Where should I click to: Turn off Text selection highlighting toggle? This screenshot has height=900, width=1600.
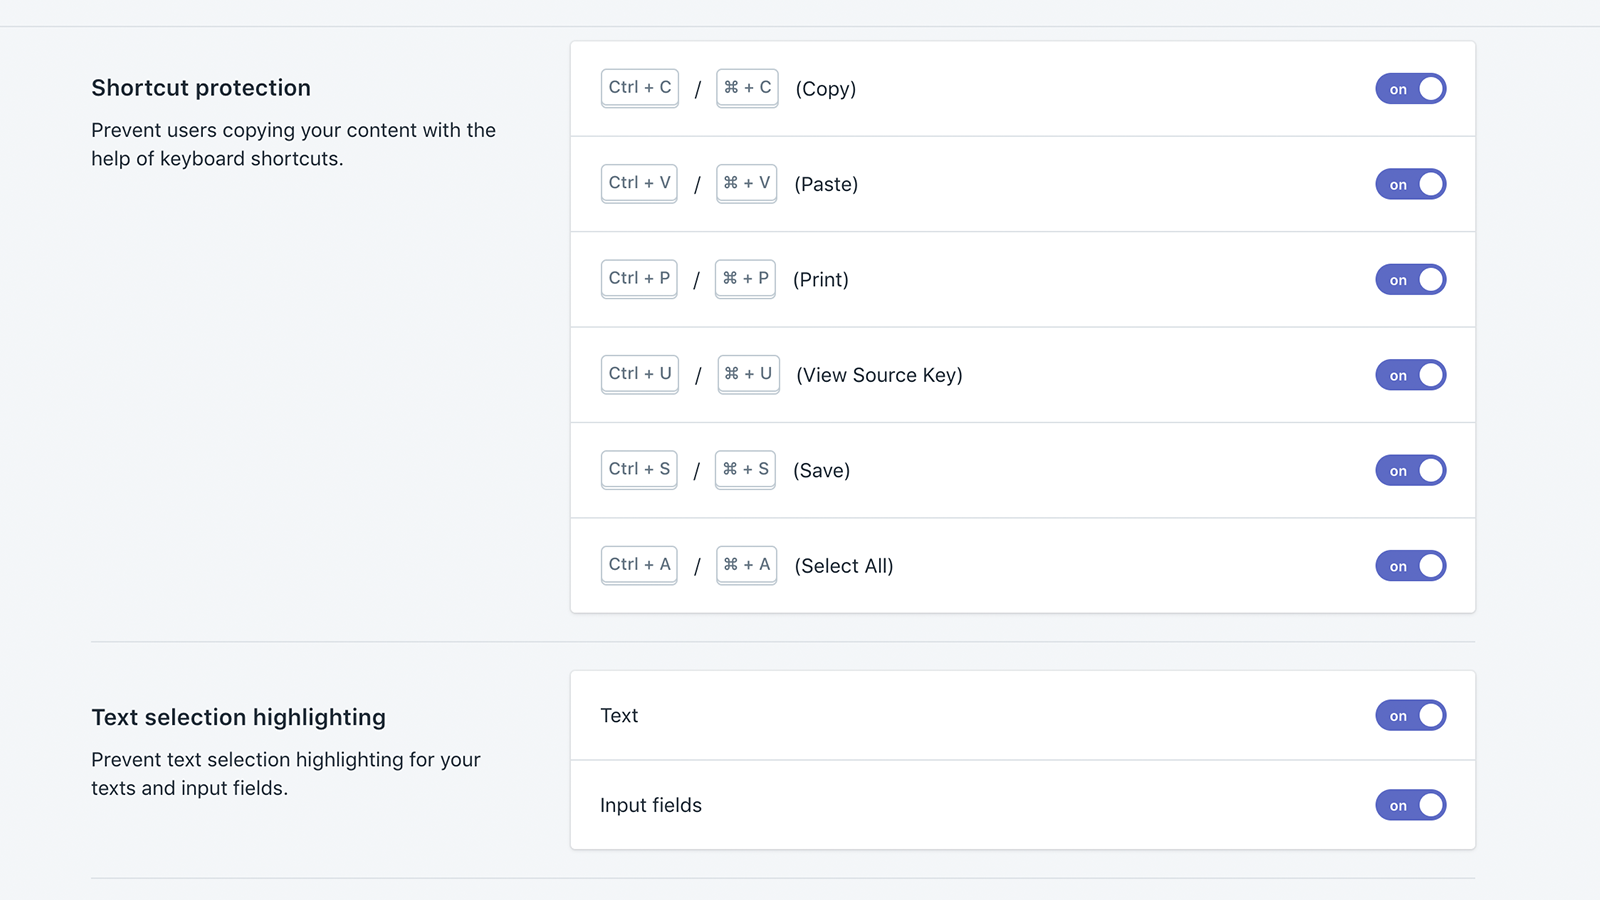click(1410, 716)
